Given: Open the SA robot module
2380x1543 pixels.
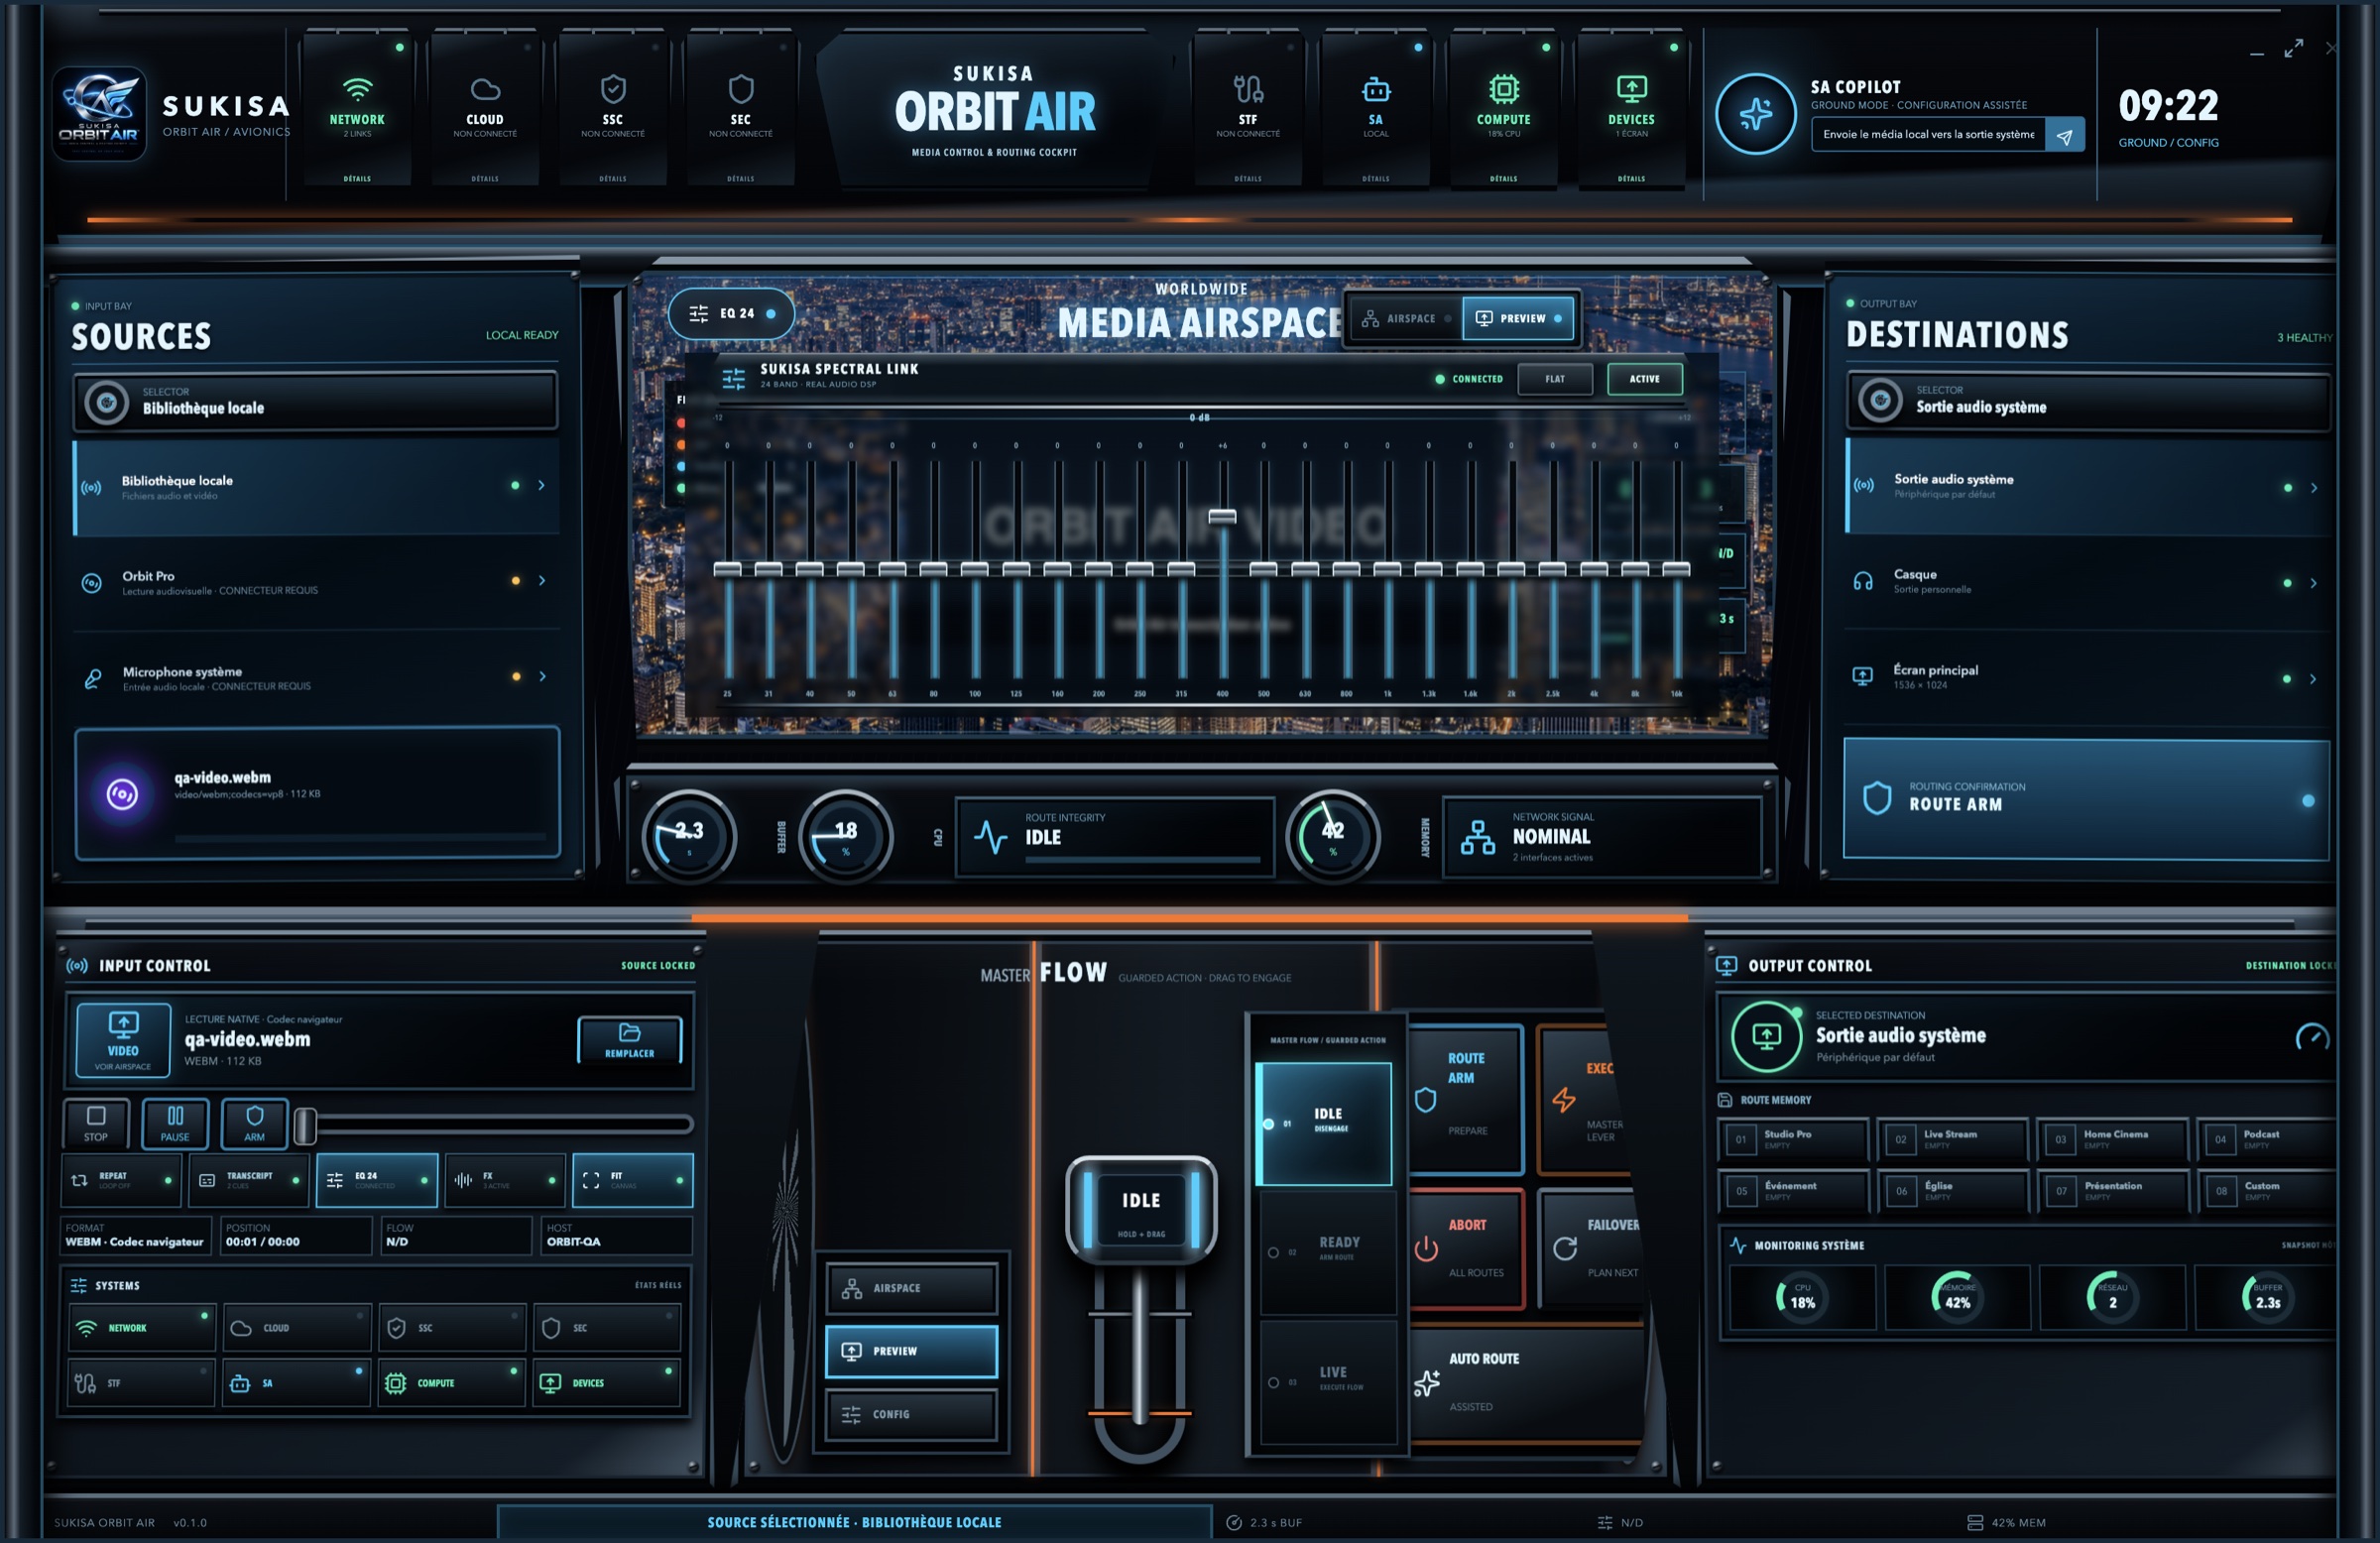Looking at the screenshot, I should (1376, 108).
